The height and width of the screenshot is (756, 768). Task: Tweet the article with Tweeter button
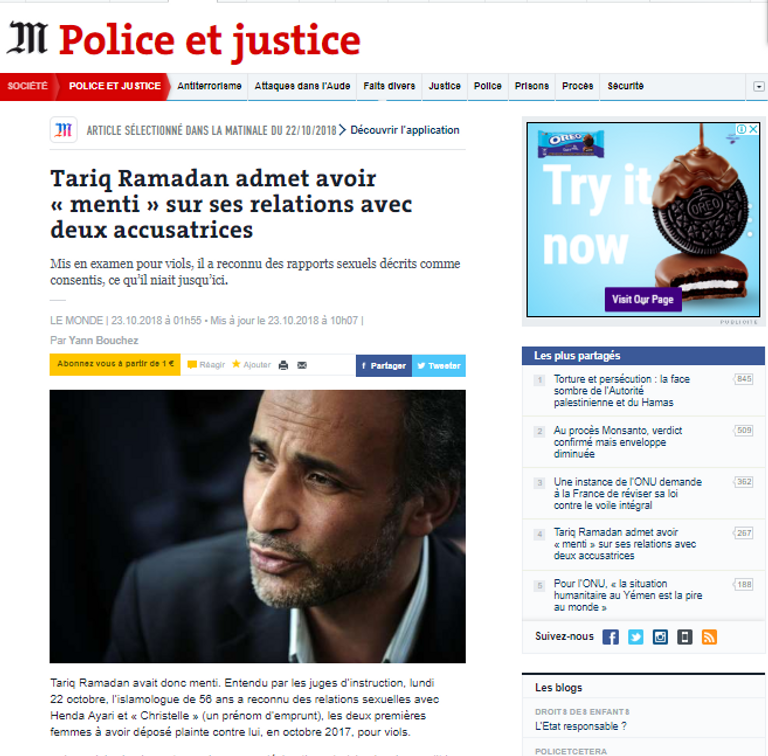pos(439,366)
